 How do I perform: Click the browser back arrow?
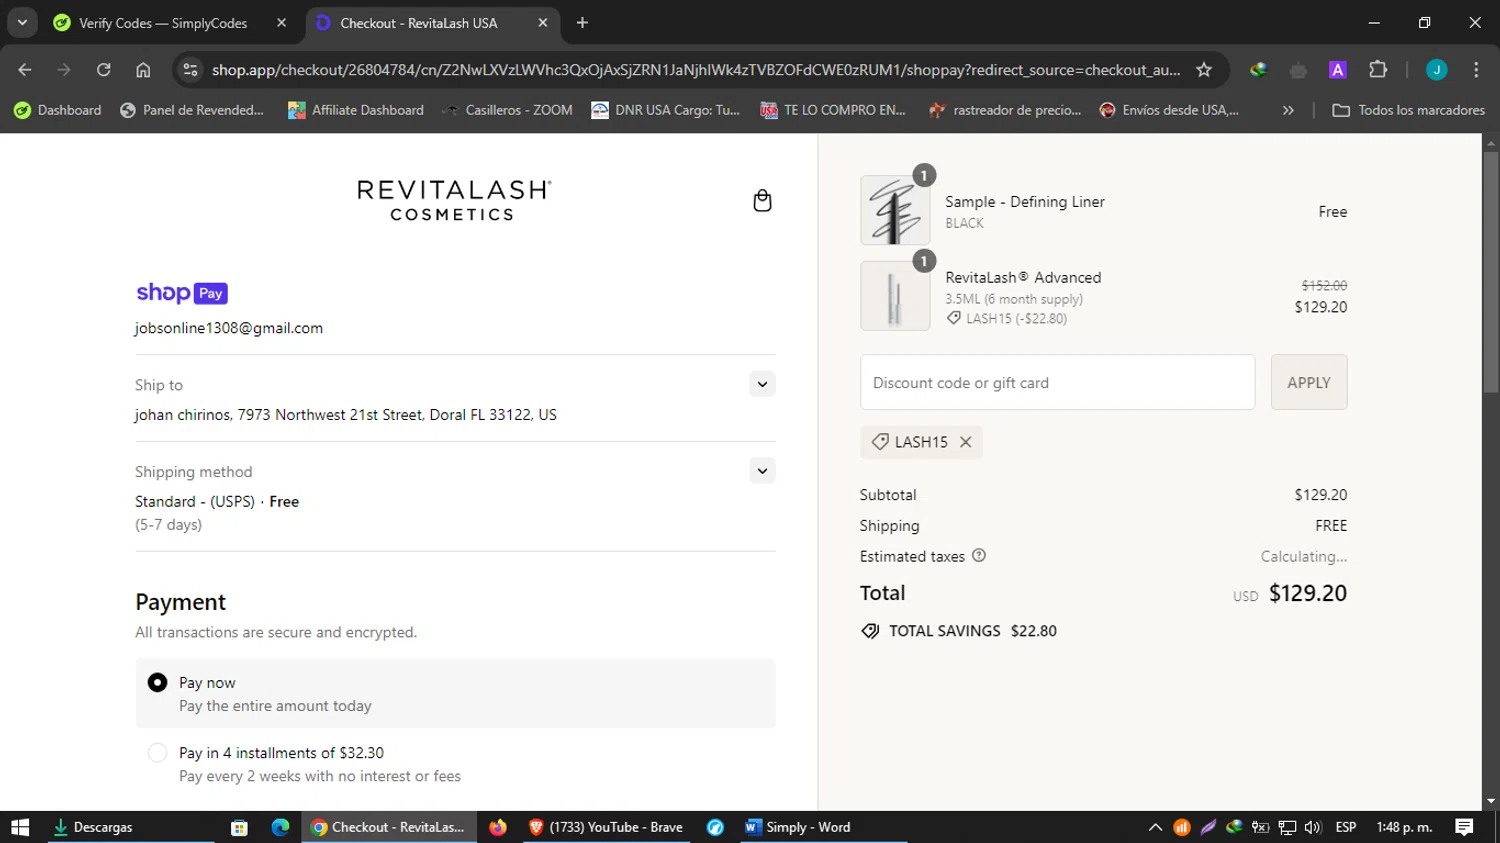[25, 70]
